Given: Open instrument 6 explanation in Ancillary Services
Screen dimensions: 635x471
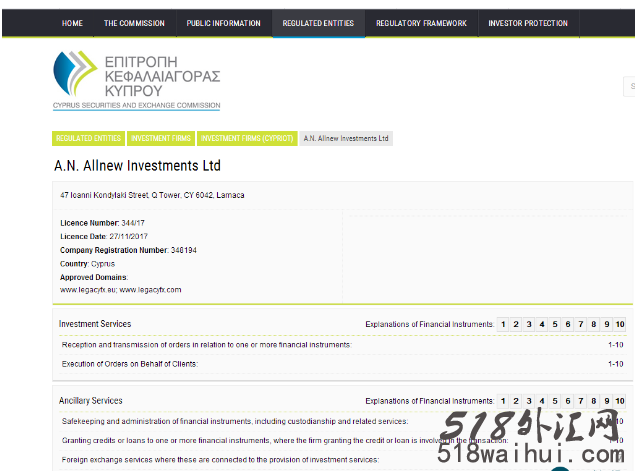Looking at the screenshot, I should point(568,401).
